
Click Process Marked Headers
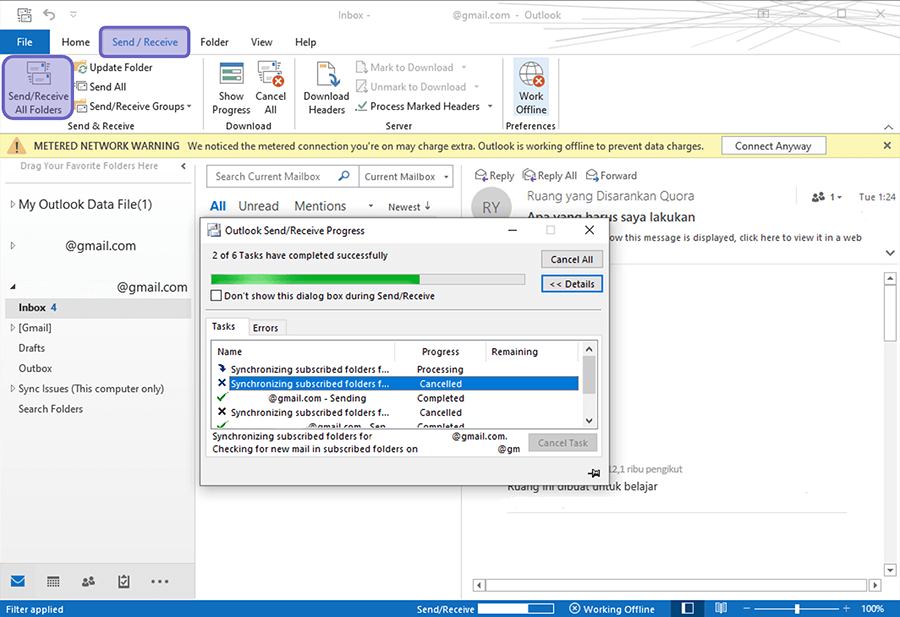coord(418,106)
